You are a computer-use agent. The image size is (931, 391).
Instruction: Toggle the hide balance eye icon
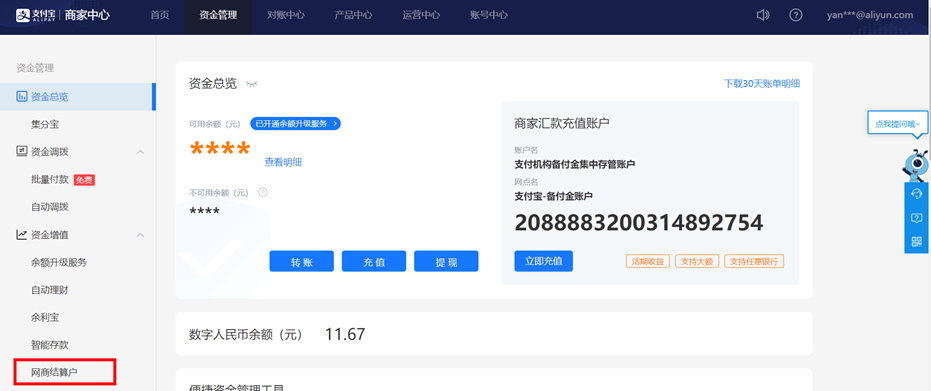click(x=252, y=84)
